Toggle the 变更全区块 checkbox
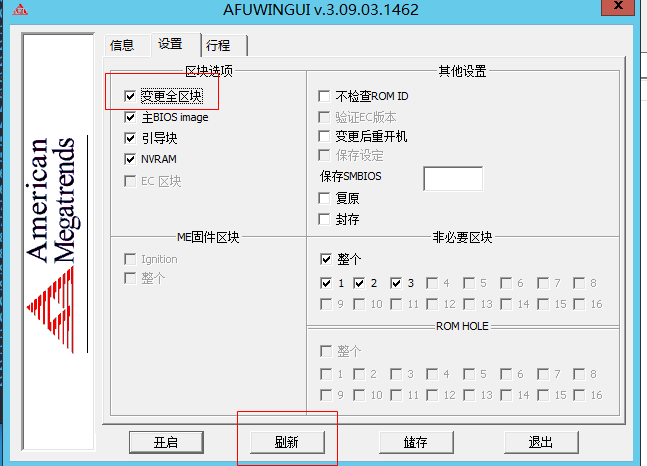 [130, 96]
